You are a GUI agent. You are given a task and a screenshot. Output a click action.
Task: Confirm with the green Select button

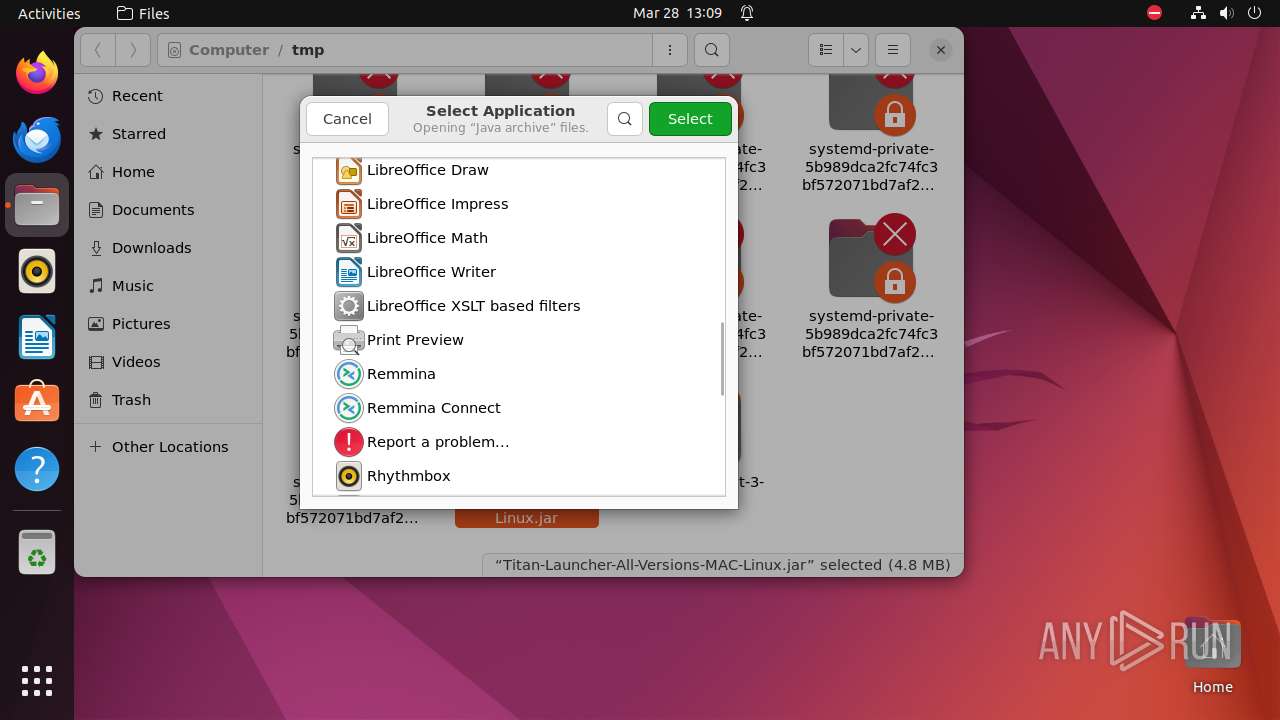click(x=690, y=119)
